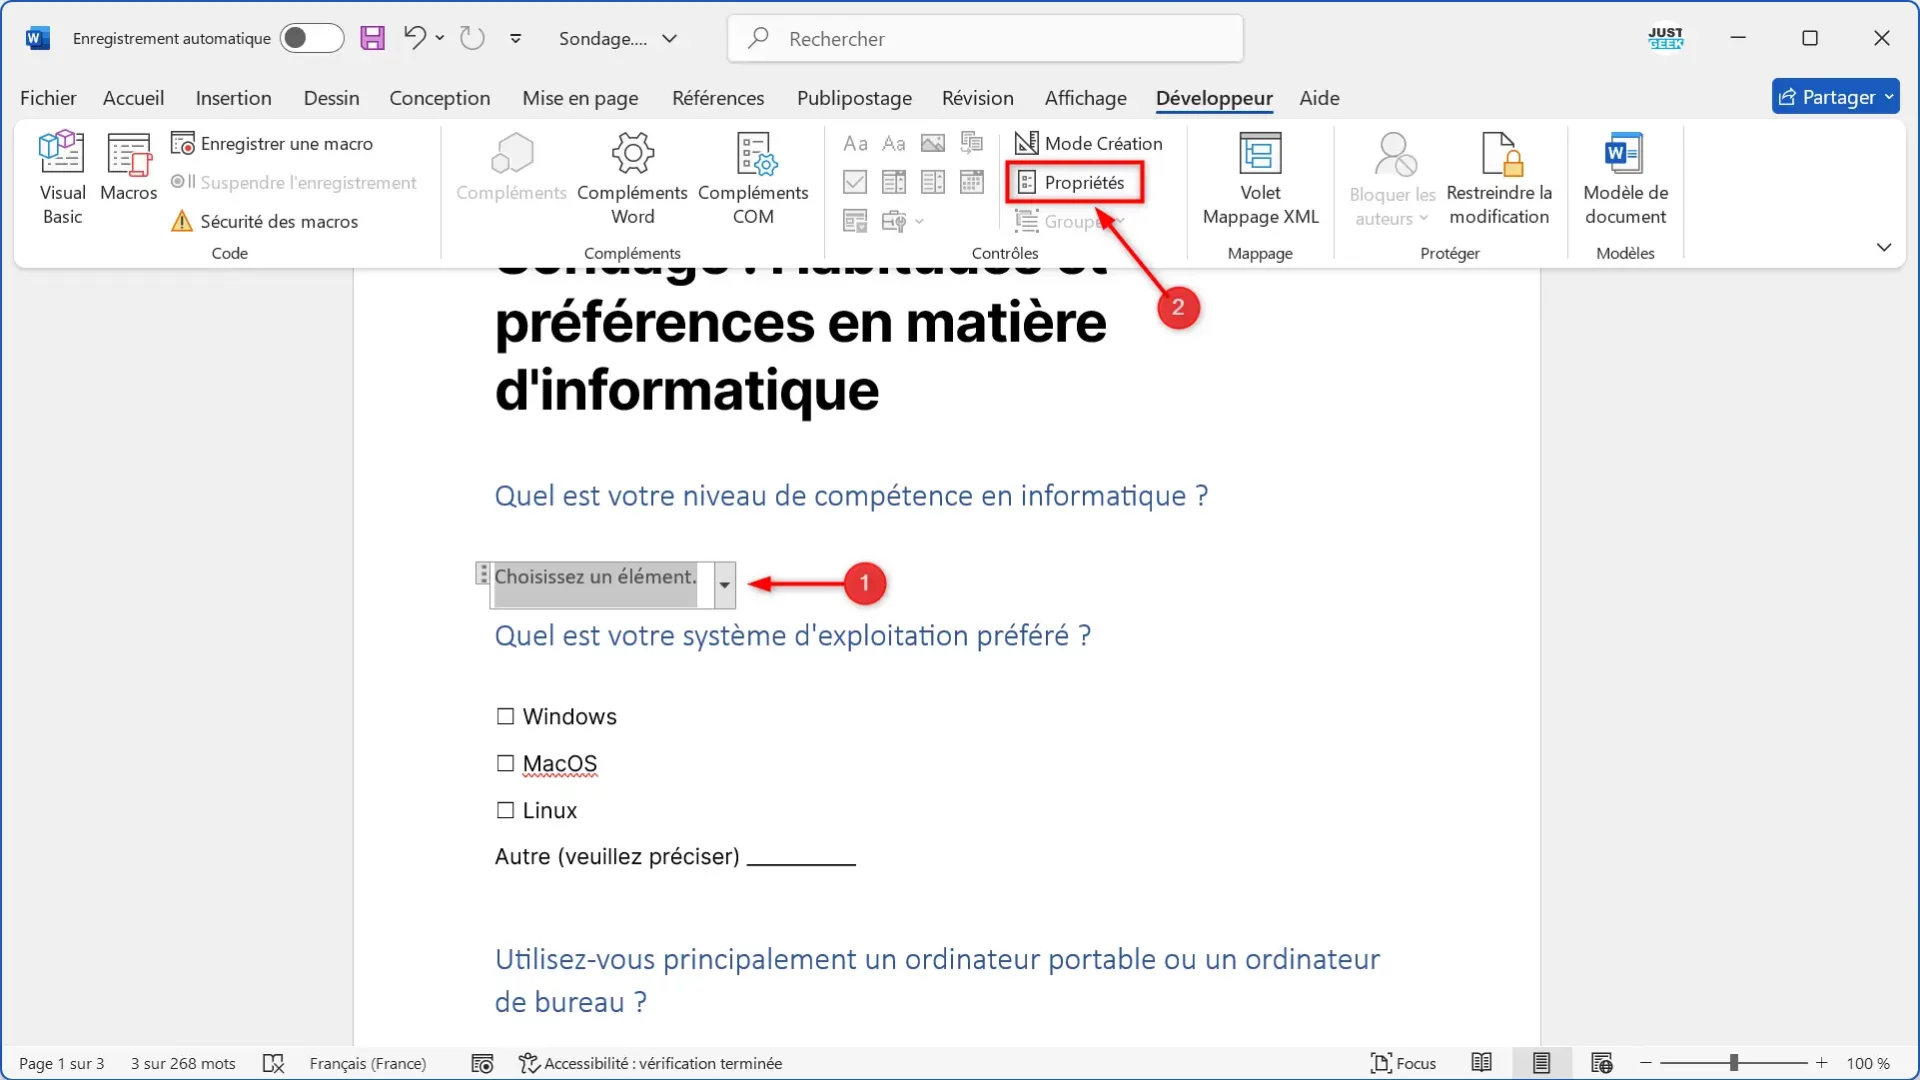
Task: Save the document with floppy icon
Action: coord(373,38)
